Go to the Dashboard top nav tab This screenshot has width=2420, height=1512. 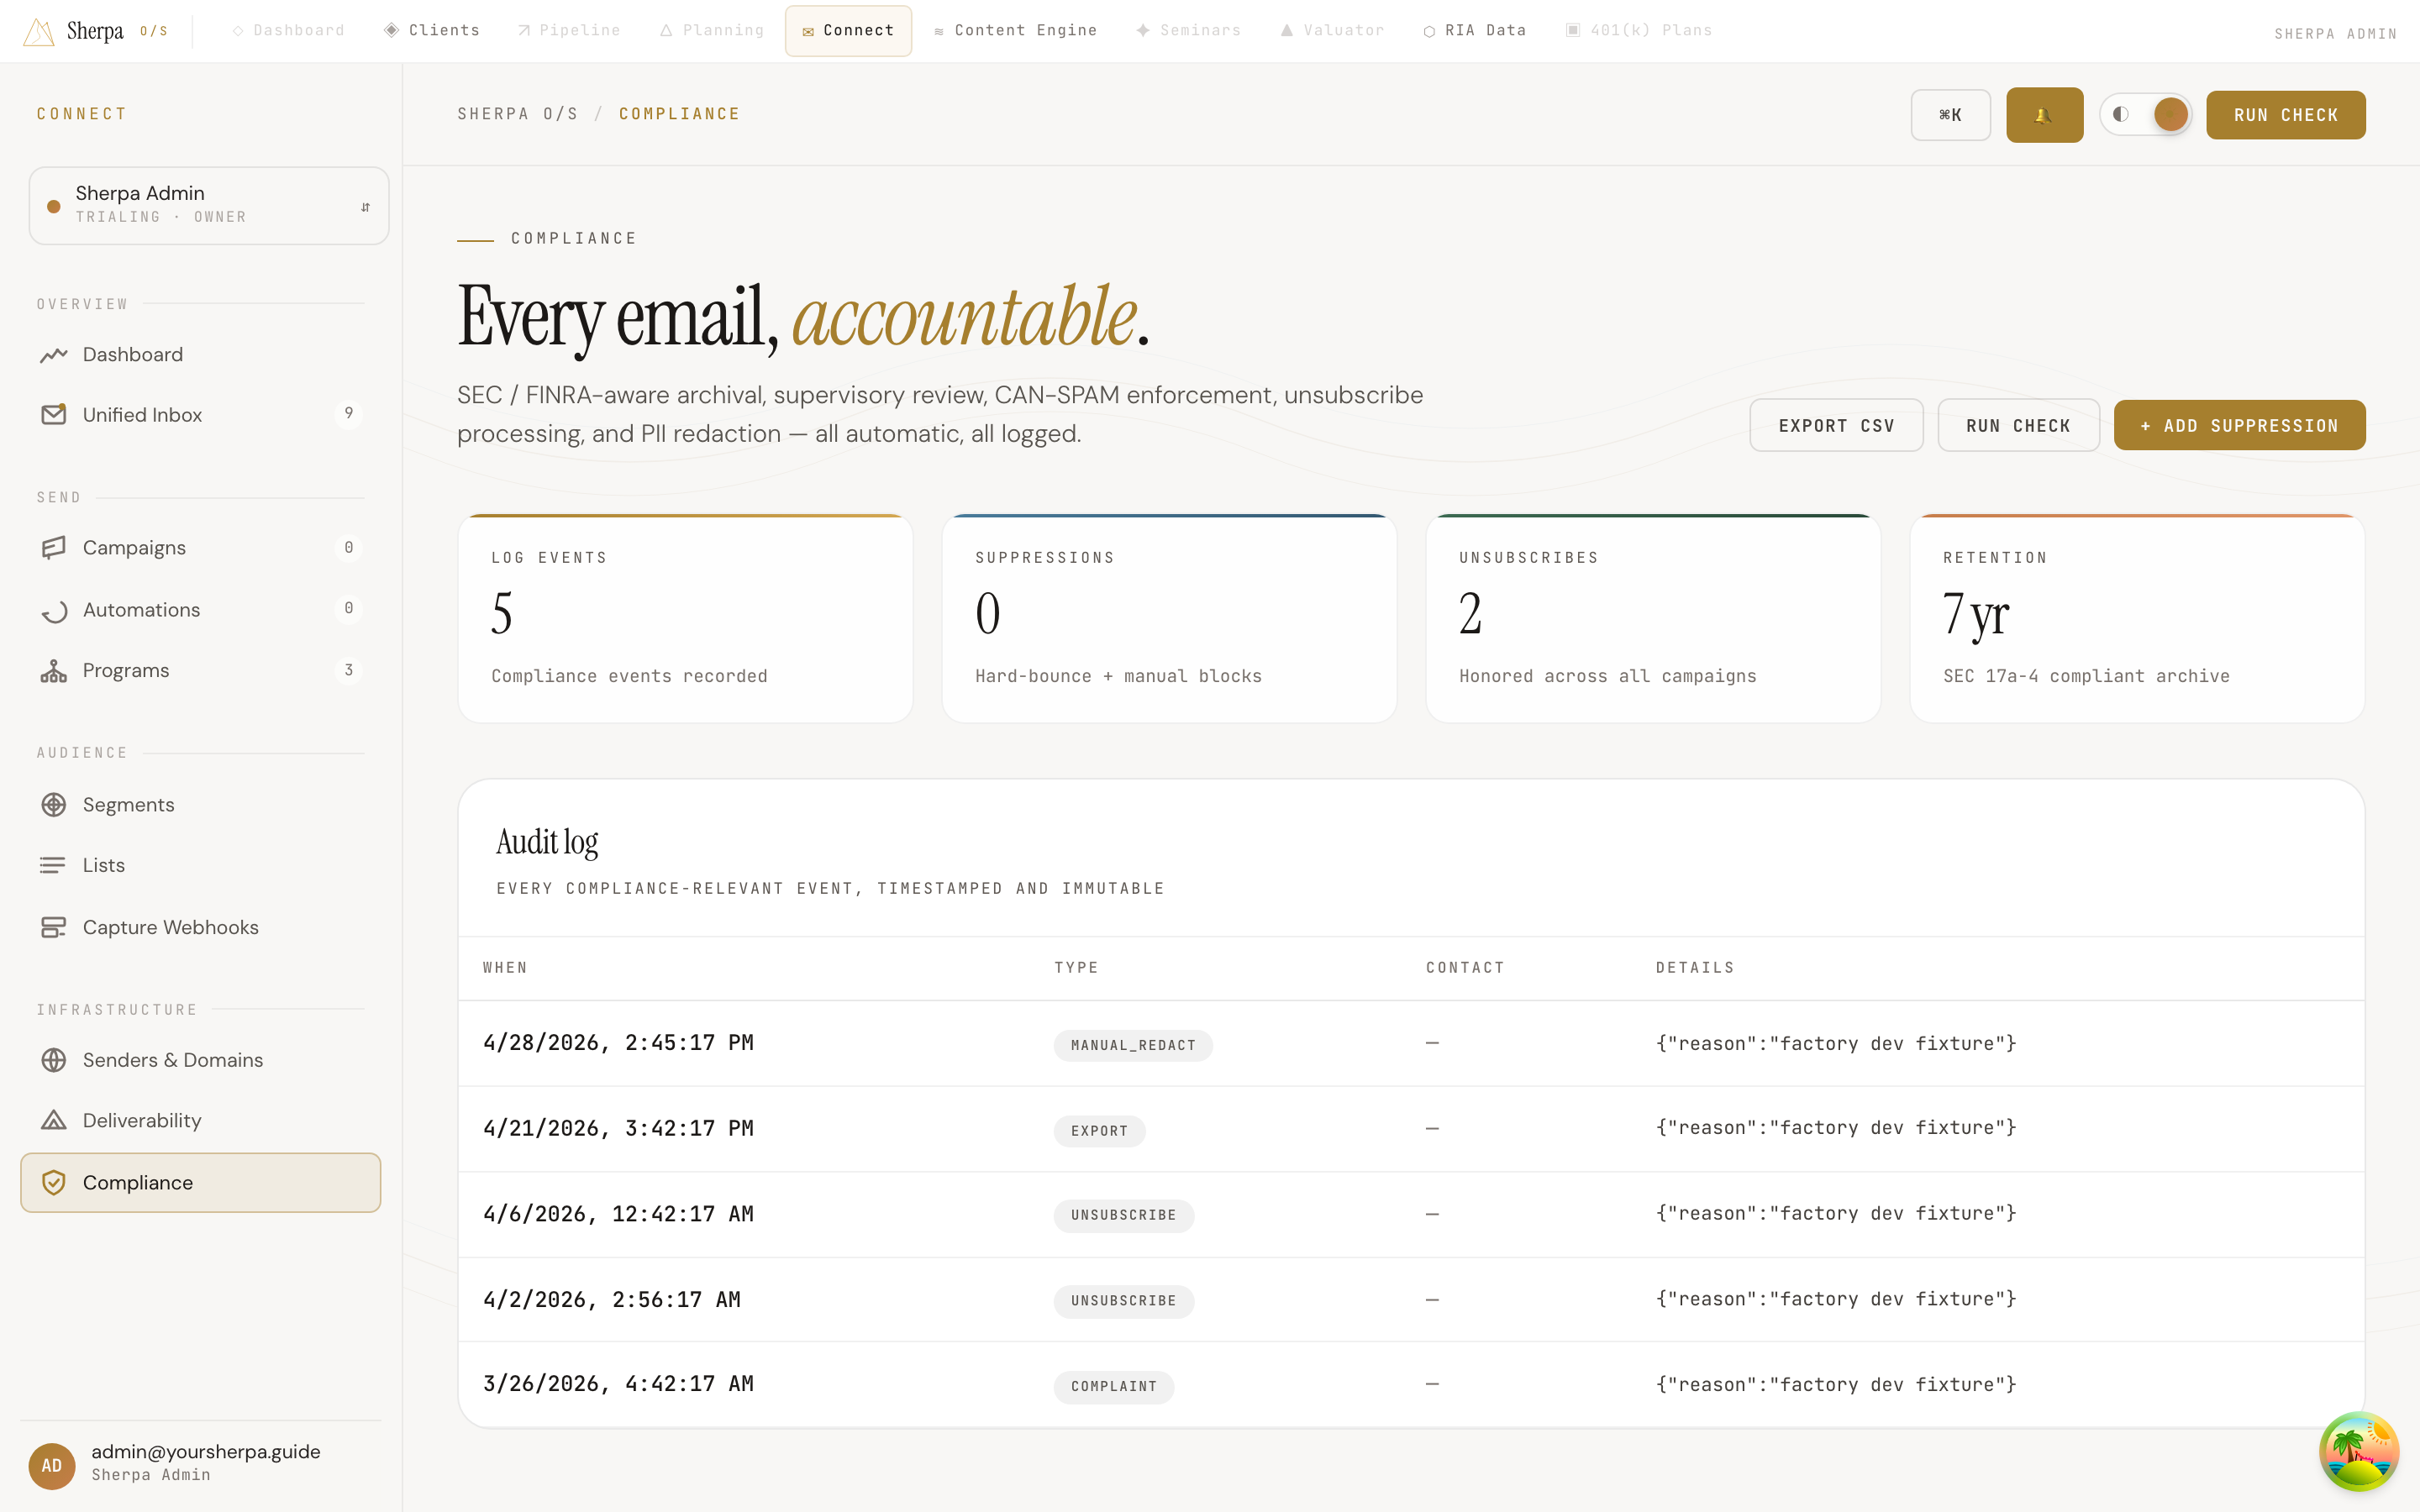pyautogui.click(x=288, y=31)
